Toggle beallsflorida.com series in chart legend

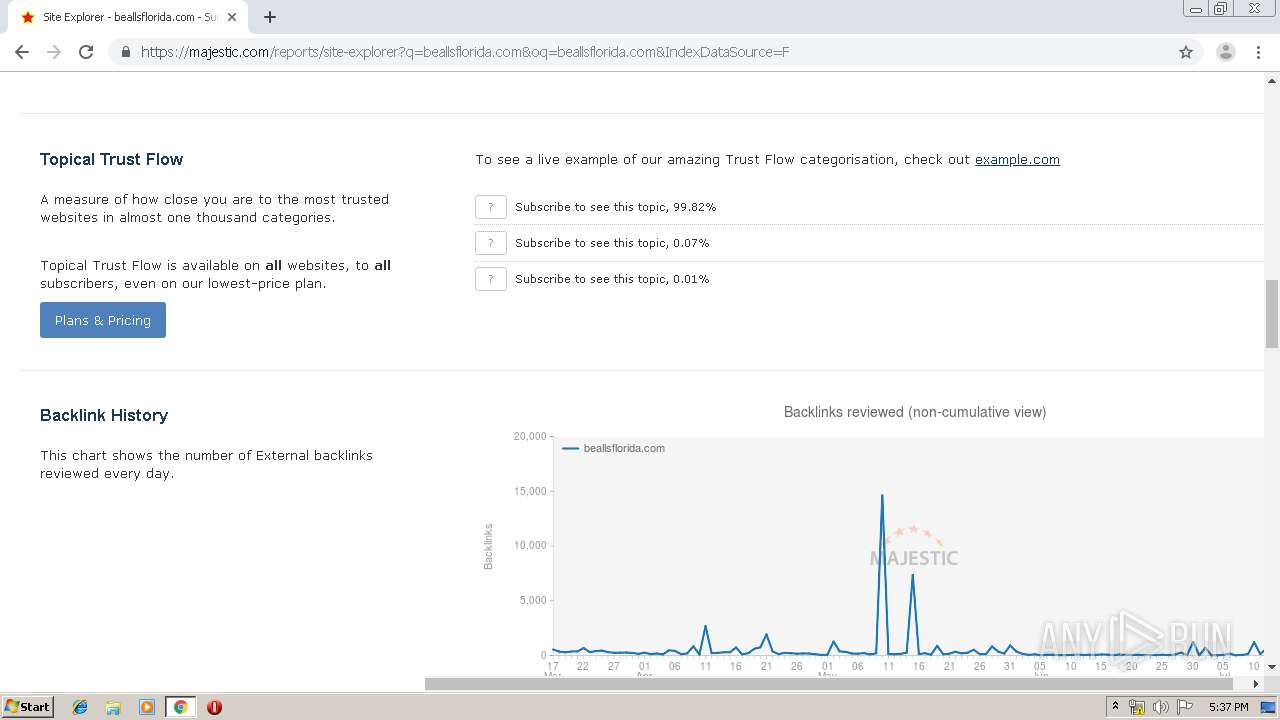pos(614,448)
